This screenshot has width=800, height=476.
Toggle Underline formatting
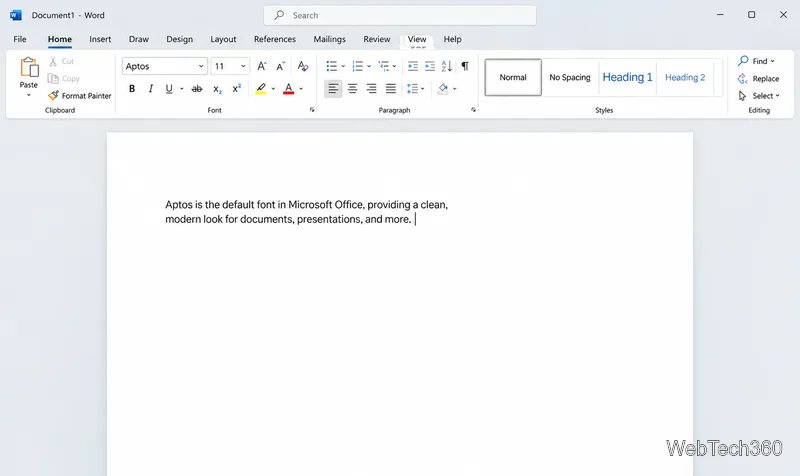(x=169, y=89)
